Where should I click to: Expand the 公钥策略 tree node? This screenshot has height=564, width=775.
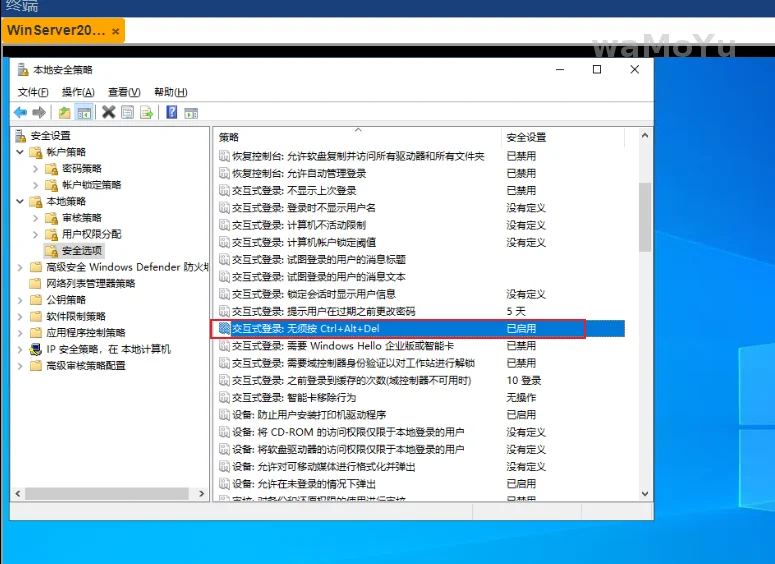20,300
